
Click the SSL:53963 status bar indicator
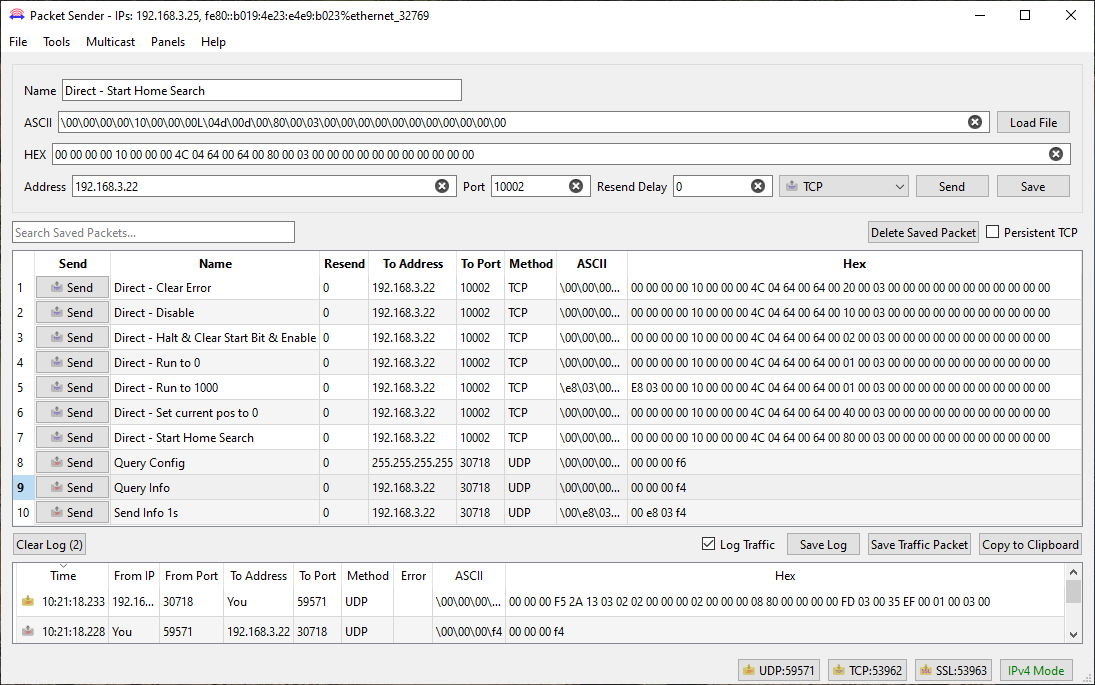click(955, 670)
